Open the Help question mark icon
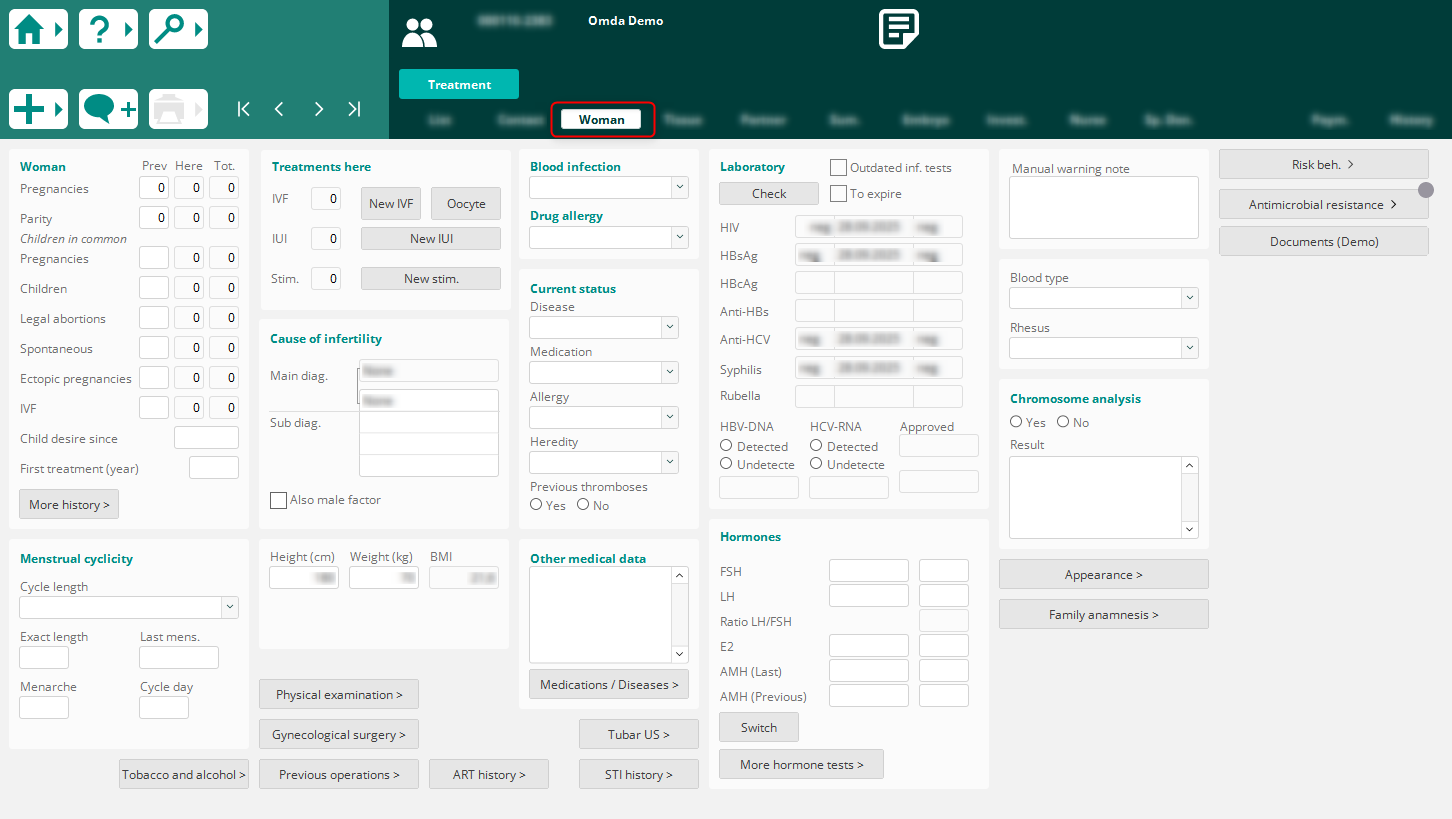1452x819 pixels. click(x=108, y=29)
